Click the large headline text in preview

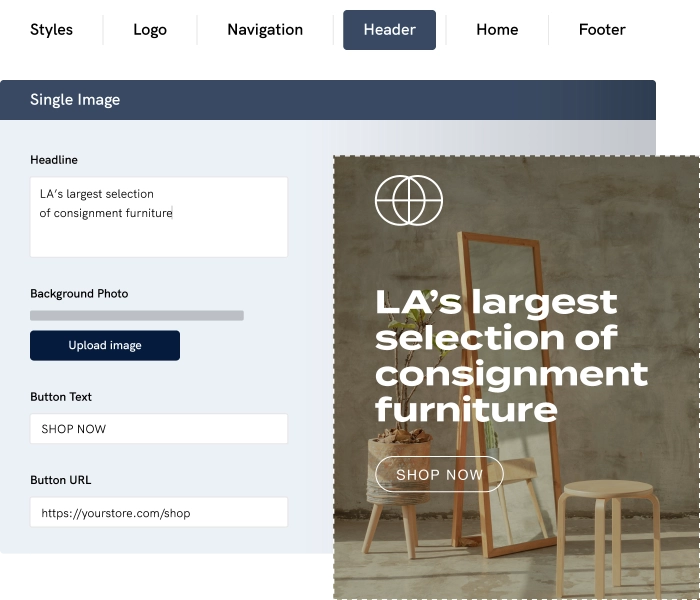coord(510,354)
